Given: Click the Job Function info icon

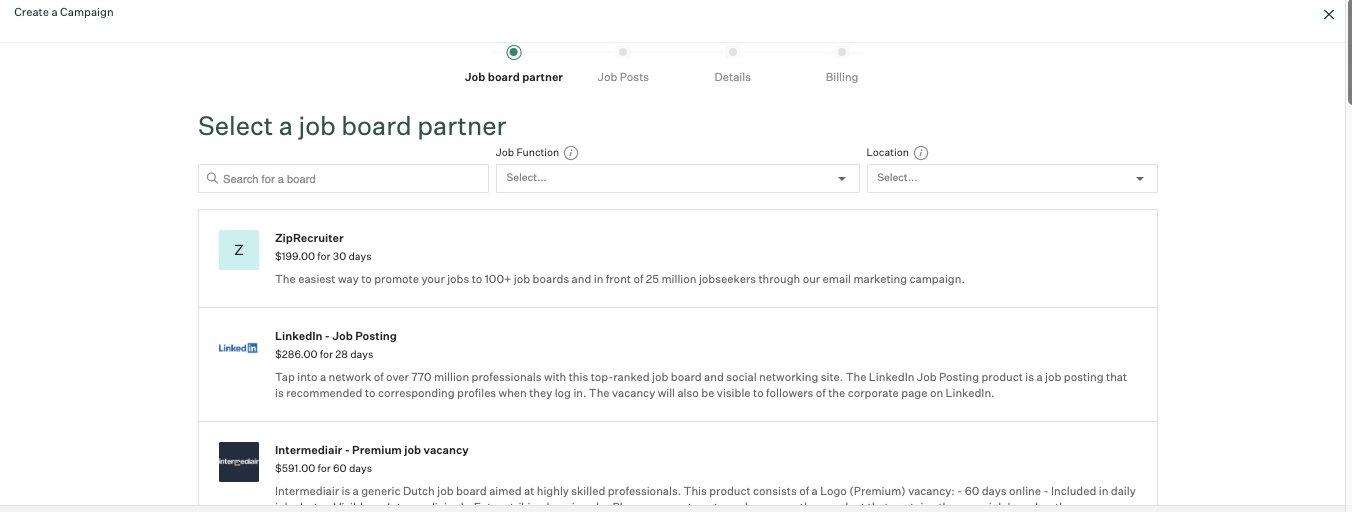Looking at the screenshot, I should pos(571,153).
